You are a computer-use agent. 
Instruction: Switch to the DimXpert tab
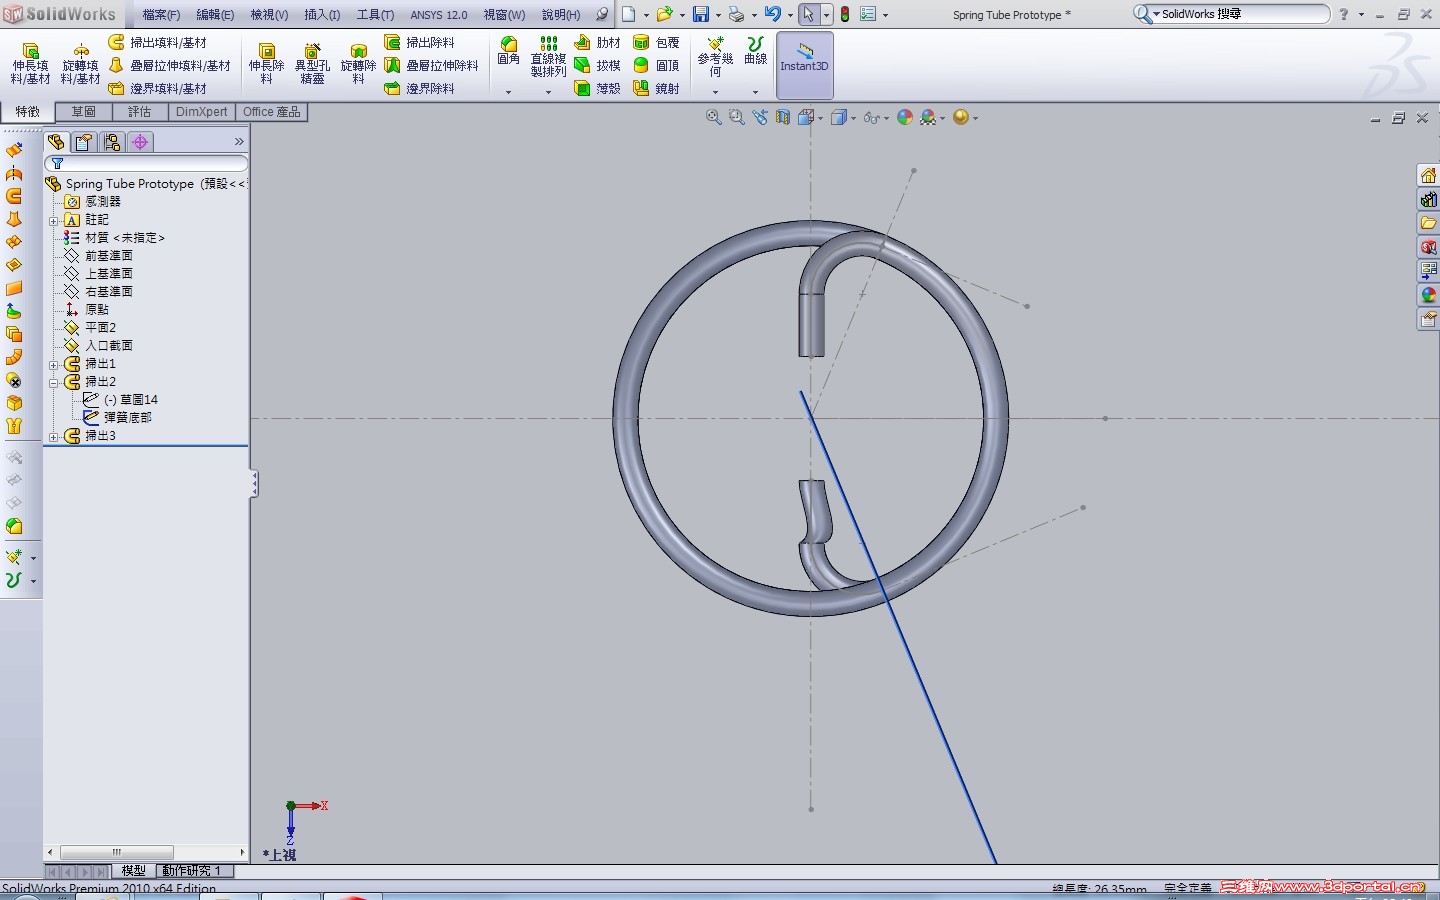click(202, 112)
